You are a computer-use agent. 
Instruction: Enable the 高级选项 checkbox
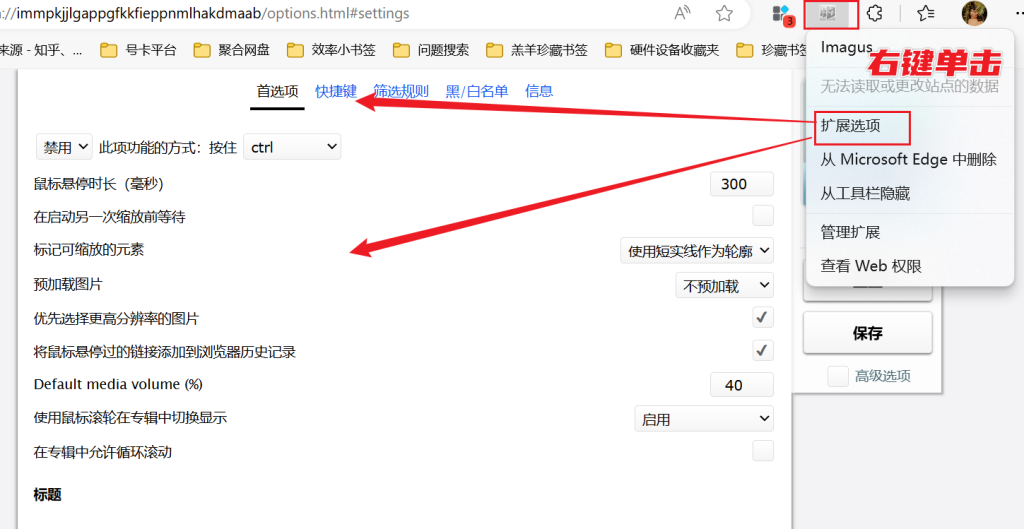(x=838, y=376)
